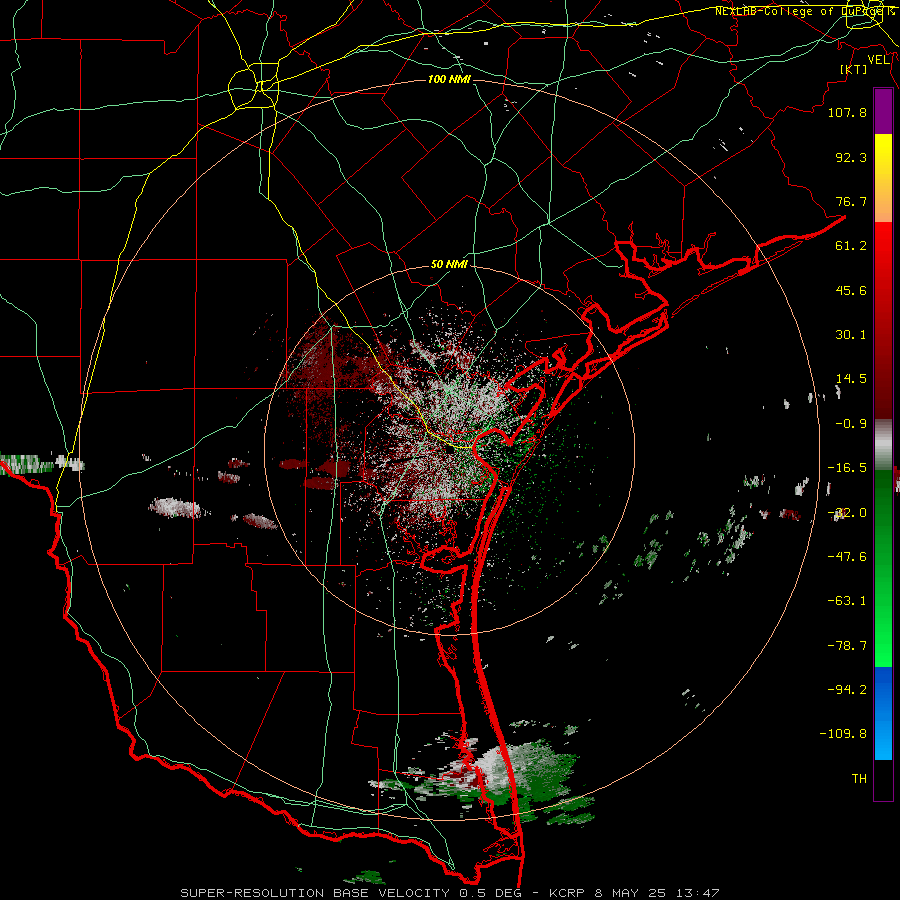Select the 61.2 velocity scale value
The width and height of the screenshot is (900, 900).
[851, 246]
